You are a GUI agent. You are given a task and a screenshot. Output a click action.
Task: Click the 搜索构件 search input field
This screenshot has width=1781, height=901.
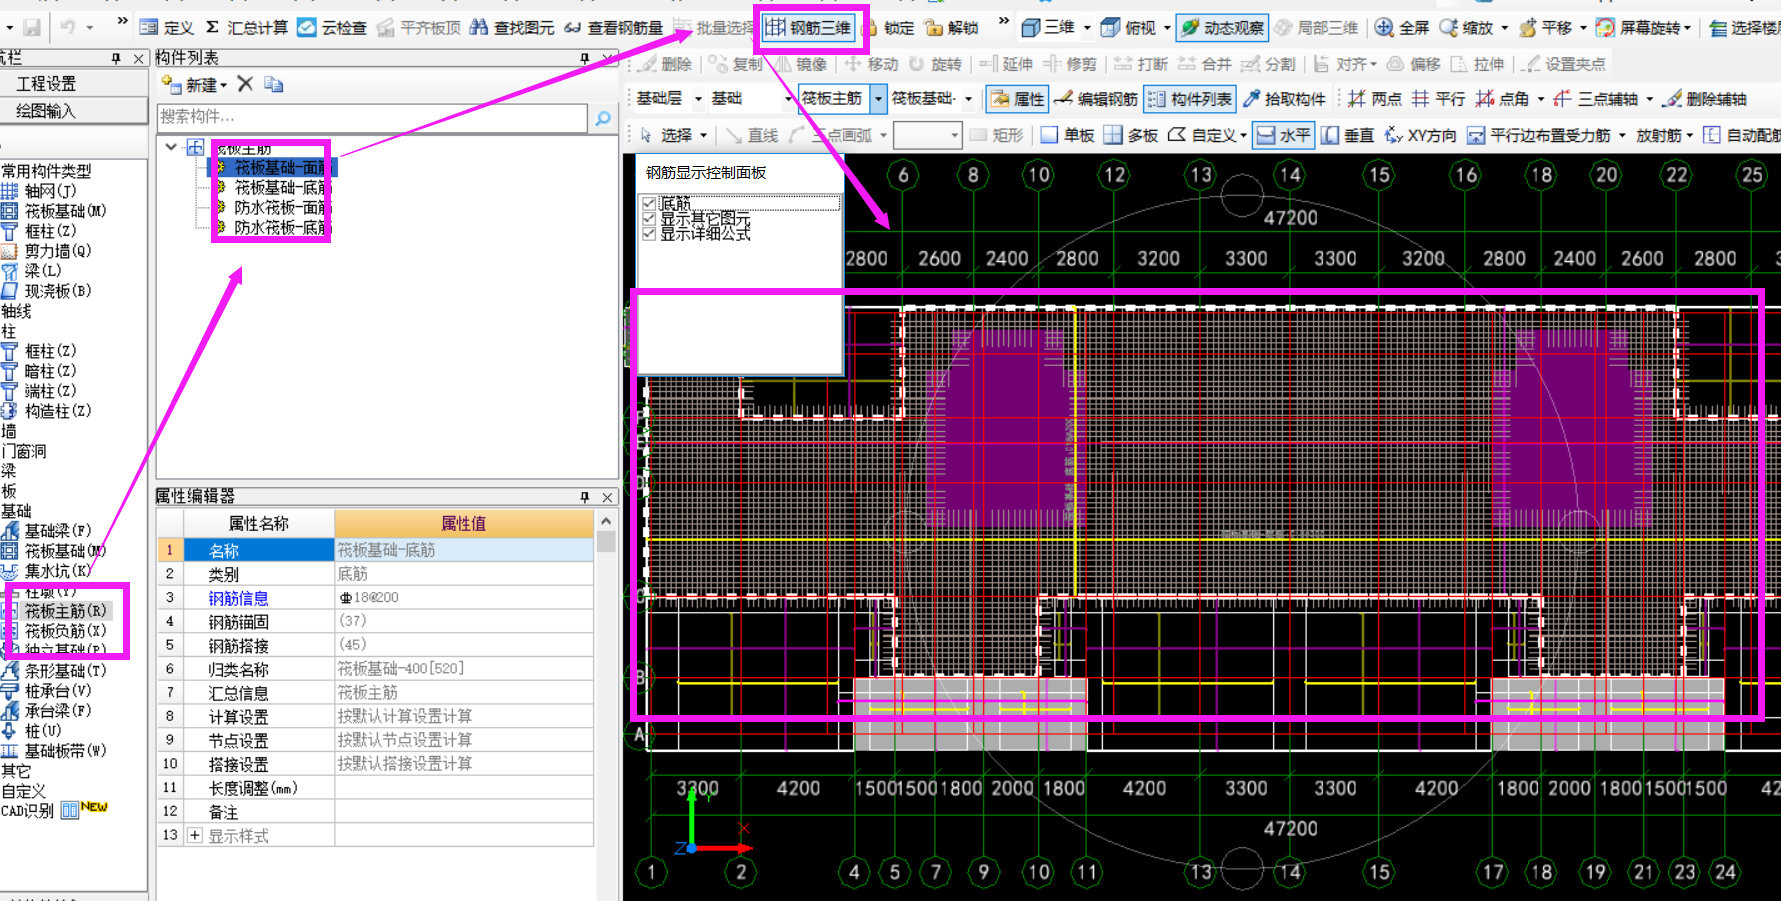[372, 117]
